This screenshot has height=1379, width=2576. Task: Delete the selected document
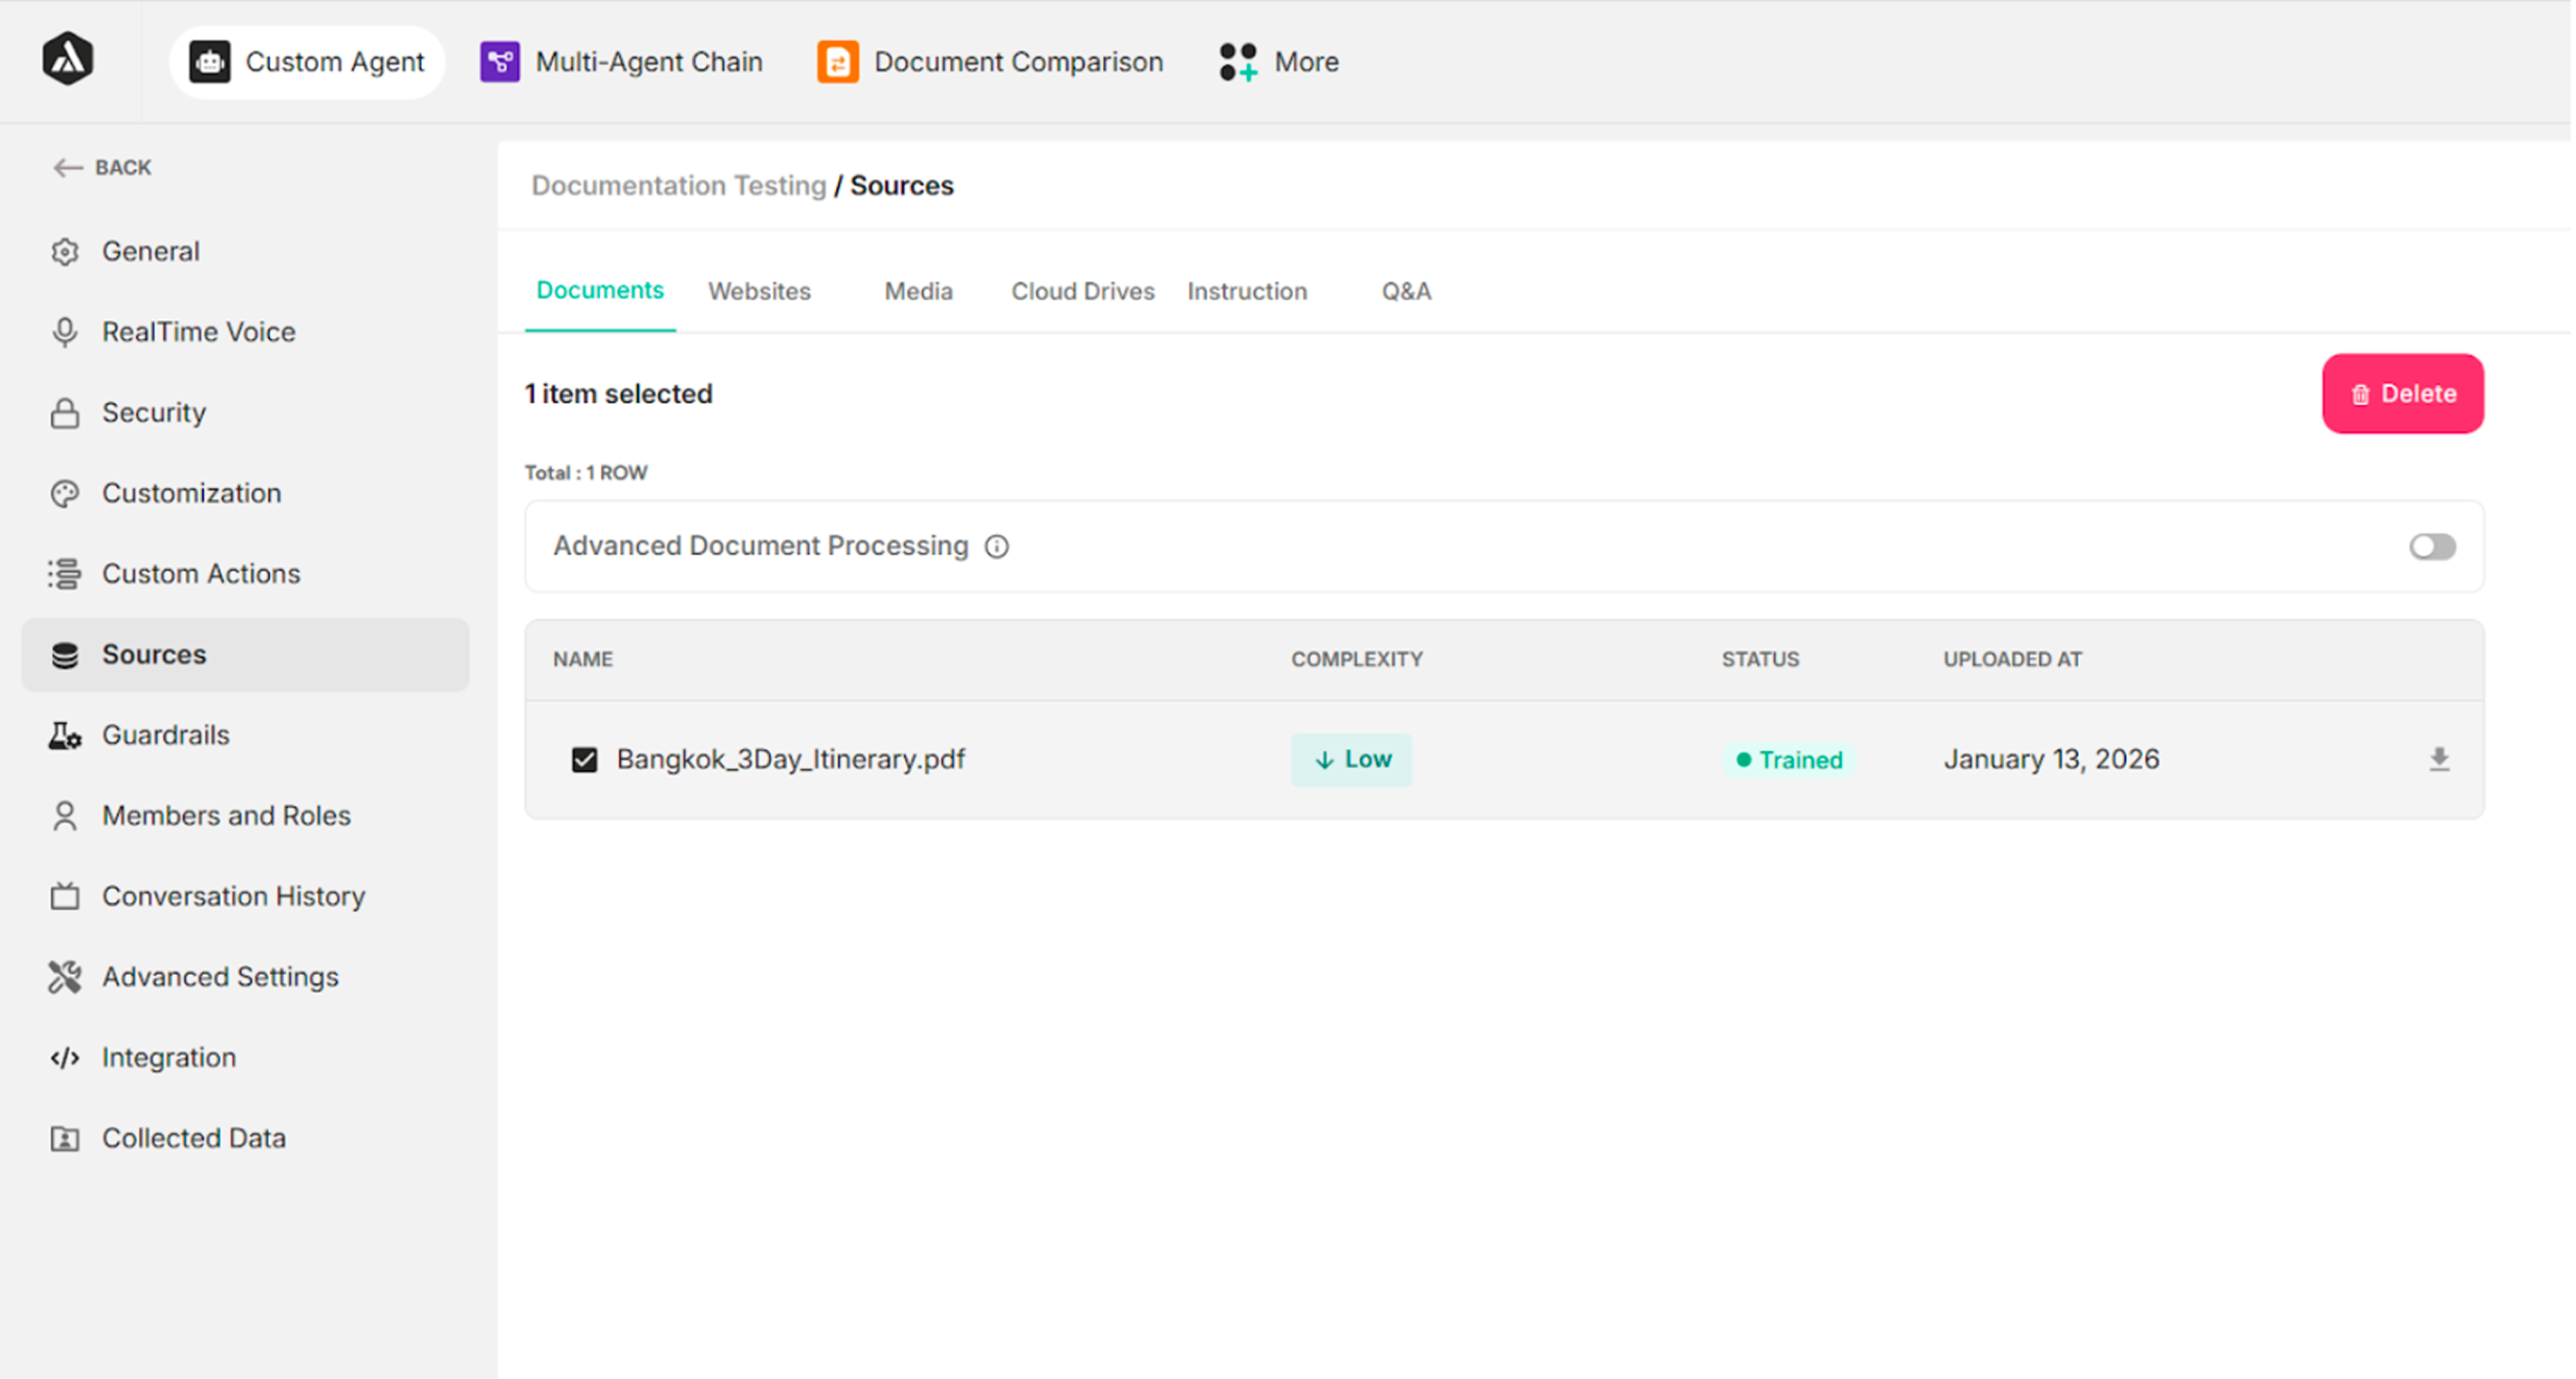tap(2402, 393)
